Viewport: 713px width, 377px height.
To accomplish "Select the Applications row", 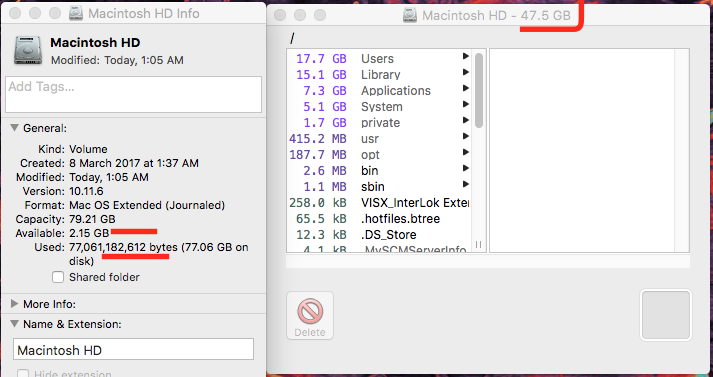I will pyautogui.click(x=380, y=90).
